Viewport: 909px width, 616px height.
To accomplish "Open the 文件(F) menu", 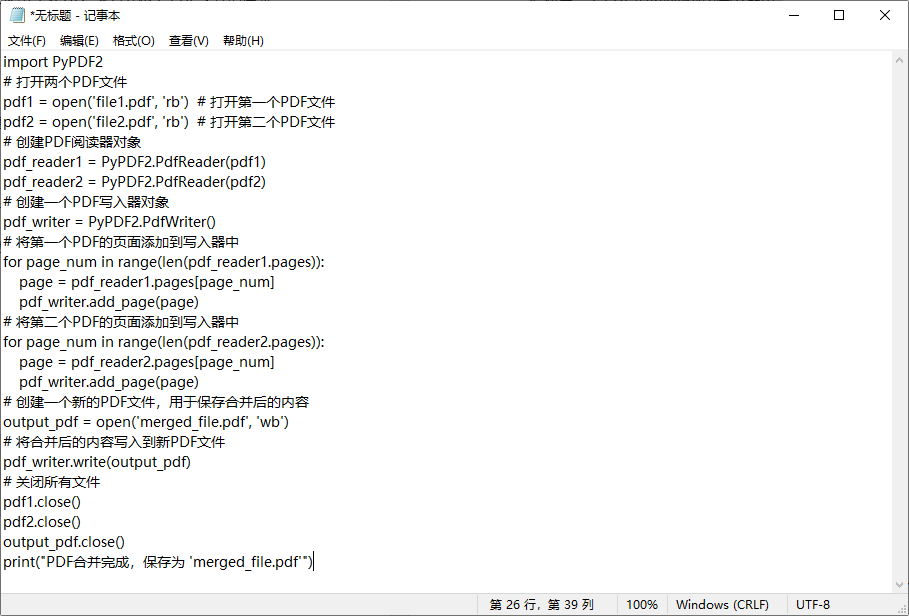I will point(27,41).
